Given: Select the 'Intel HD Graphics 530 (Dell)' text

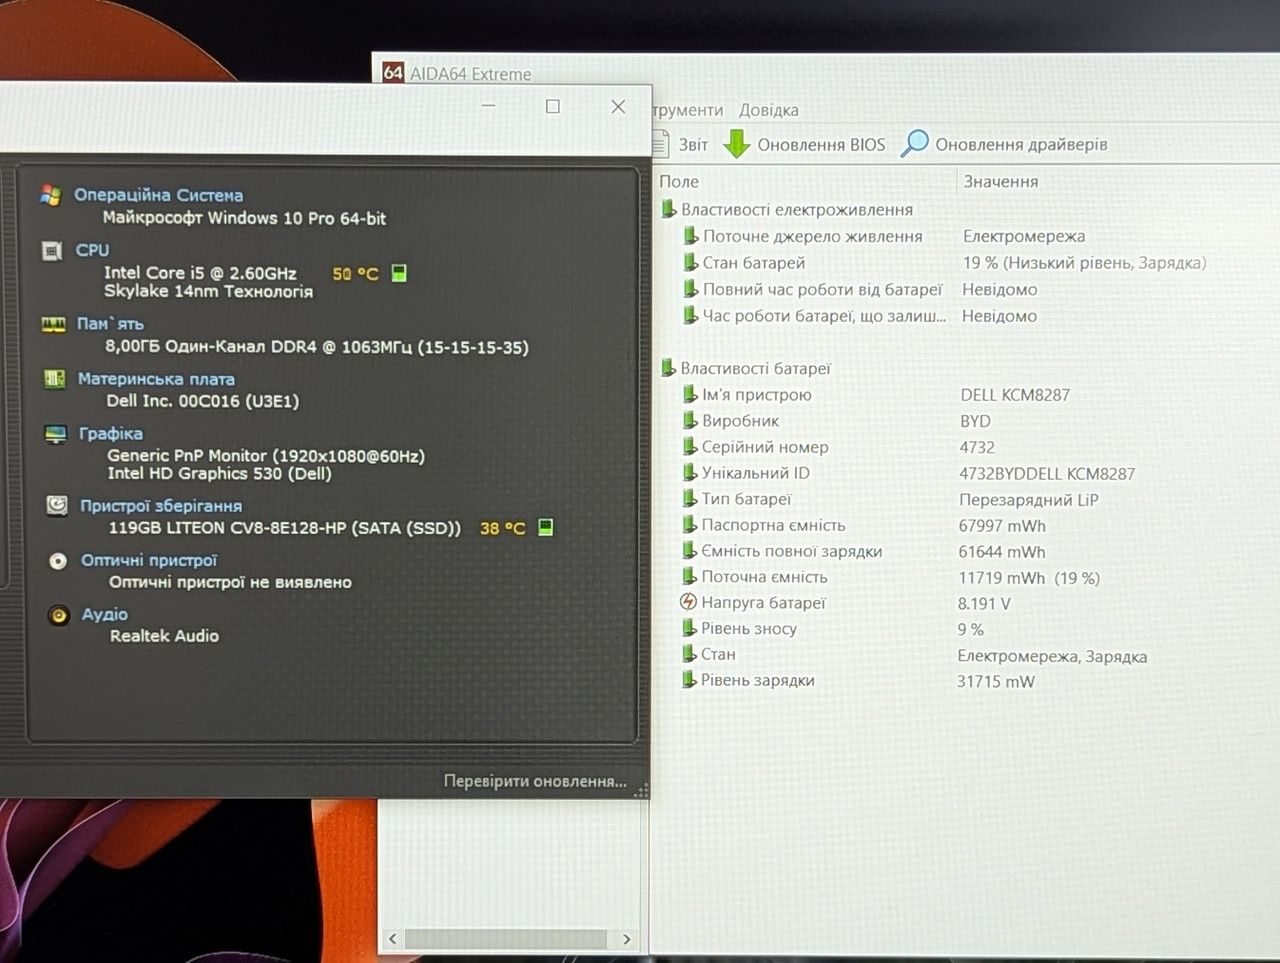Looking at the screenshot, I should (219, 474).
